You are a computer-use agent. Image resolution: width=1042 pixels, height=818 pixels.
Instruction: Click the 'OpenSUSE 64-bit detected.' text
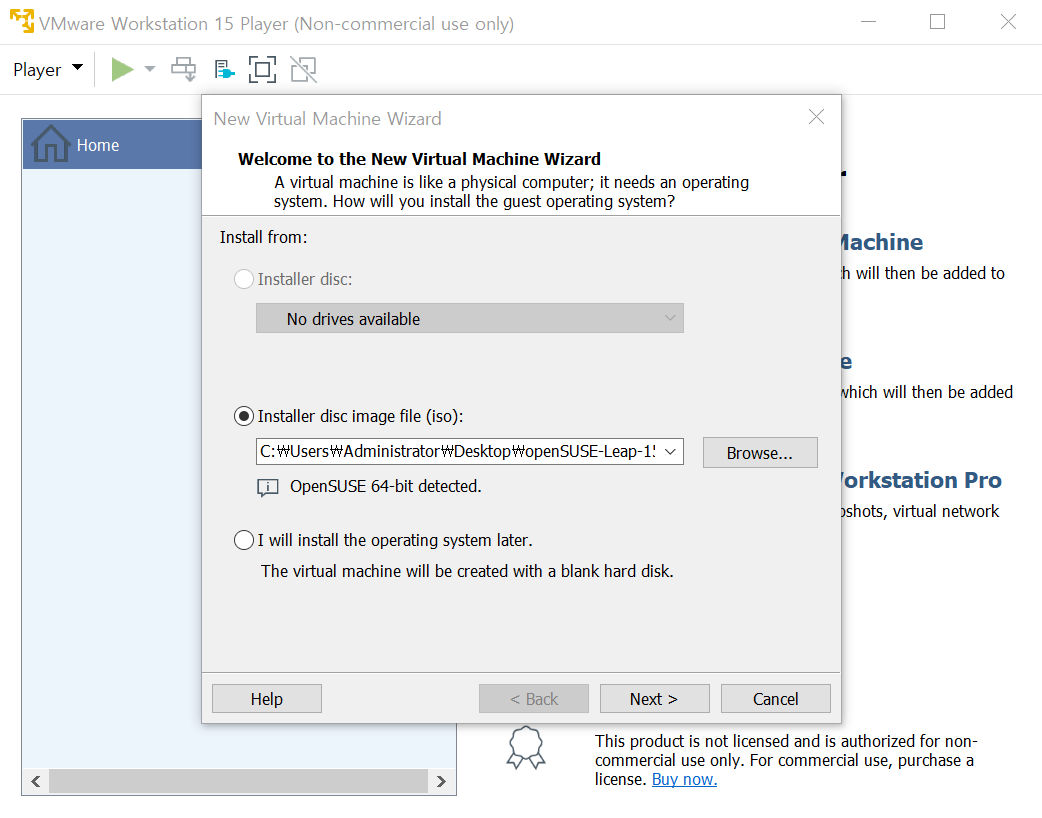pyautogui.click(x=385, y=486)
